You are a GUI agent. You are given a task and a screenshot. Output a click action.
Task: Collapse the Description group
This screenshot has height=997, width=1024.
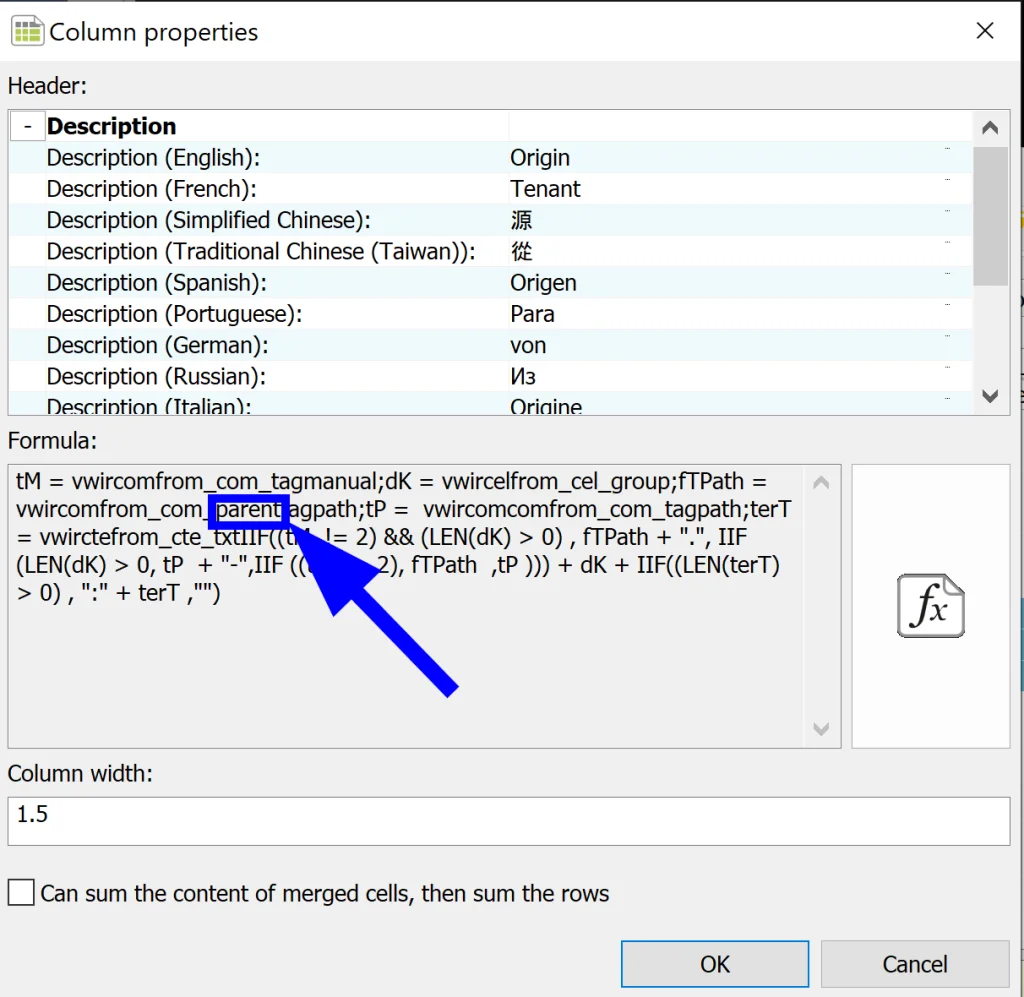click(28, 126)
